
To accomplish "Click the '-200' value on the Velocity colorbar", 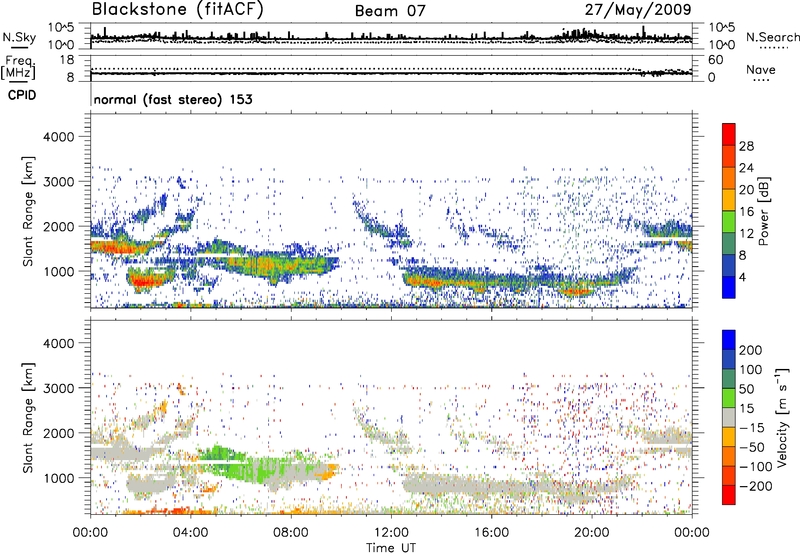I will (x=754, y=486).
